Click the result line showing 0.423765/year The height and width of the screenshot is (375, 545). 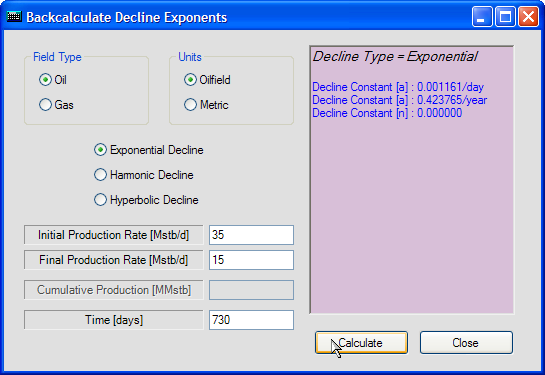399,100
